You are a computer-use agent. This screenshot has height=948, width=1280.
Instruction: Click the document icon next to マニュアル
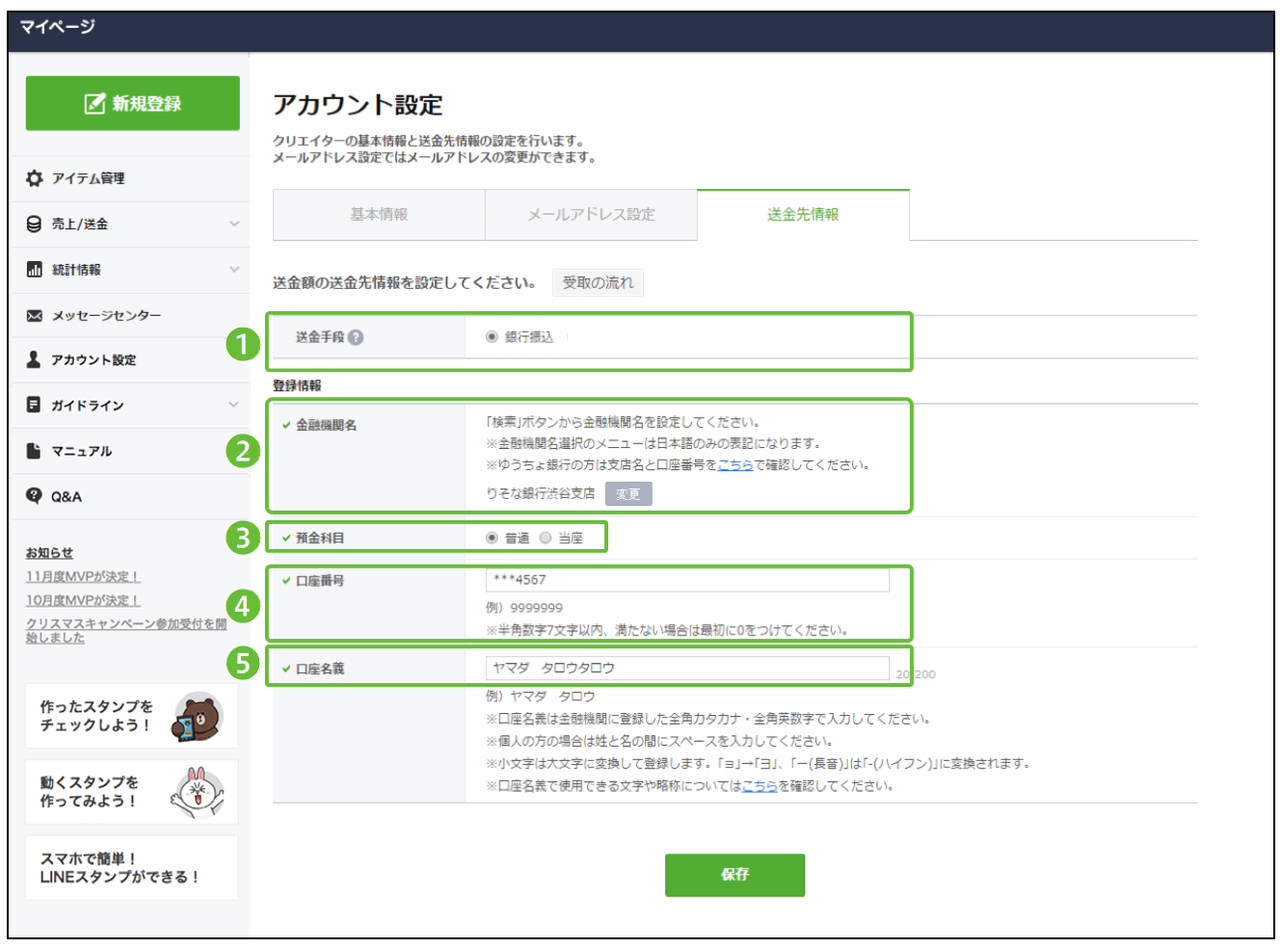(34, 450)
